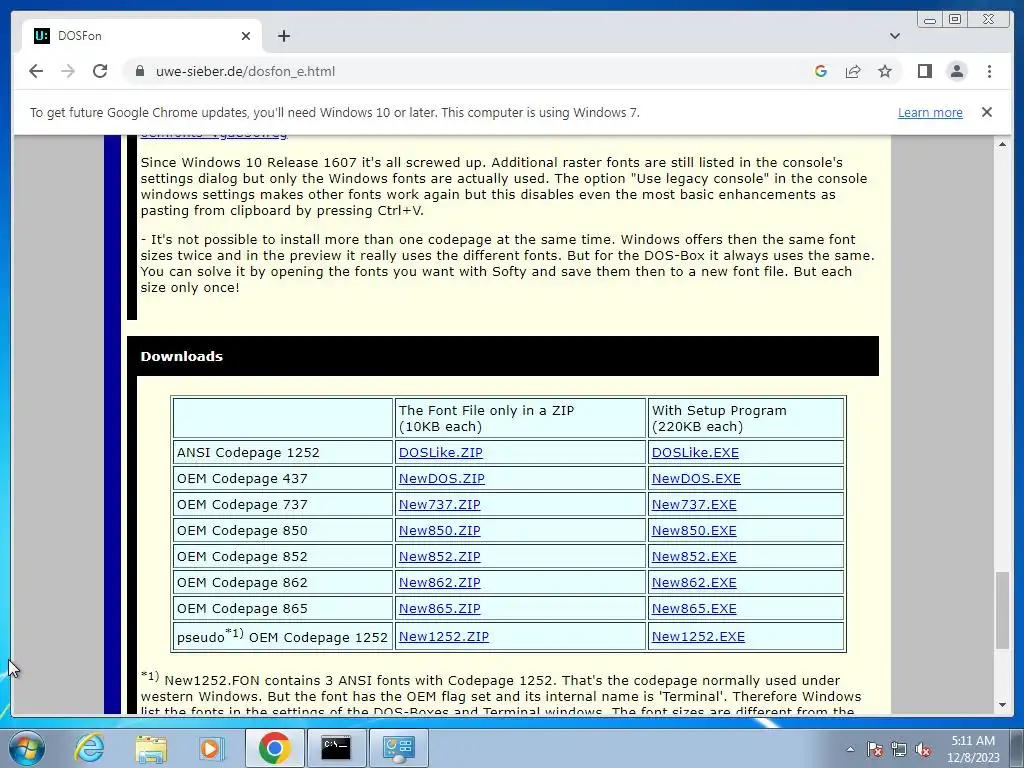The height and width of the screenshot is (768, 1024).
Task: Download New852.EXE
Action: (x=694, y=557)
